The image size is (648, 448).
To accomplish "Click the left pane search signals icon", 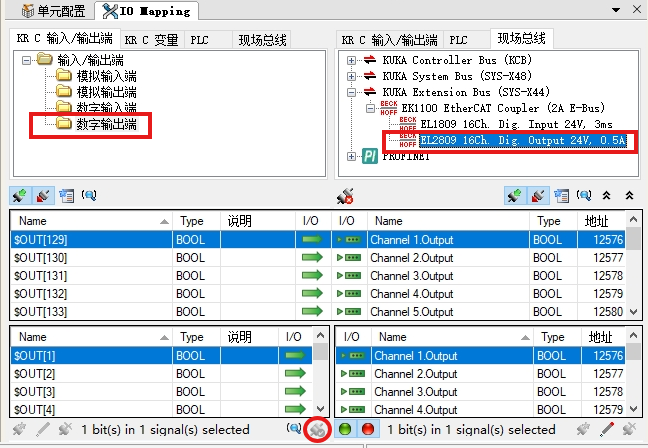I will [89, 195].
